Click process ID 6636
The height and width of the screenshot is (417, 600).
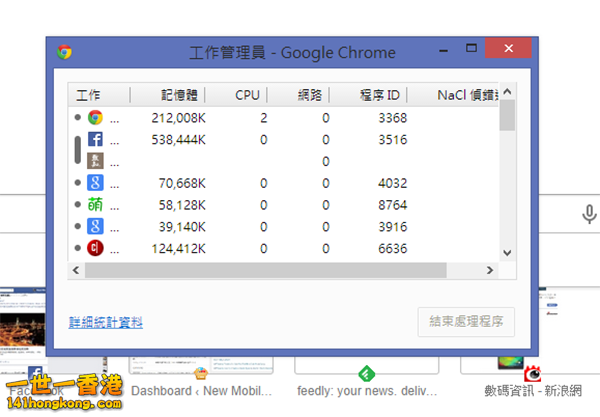pos(393,249)
